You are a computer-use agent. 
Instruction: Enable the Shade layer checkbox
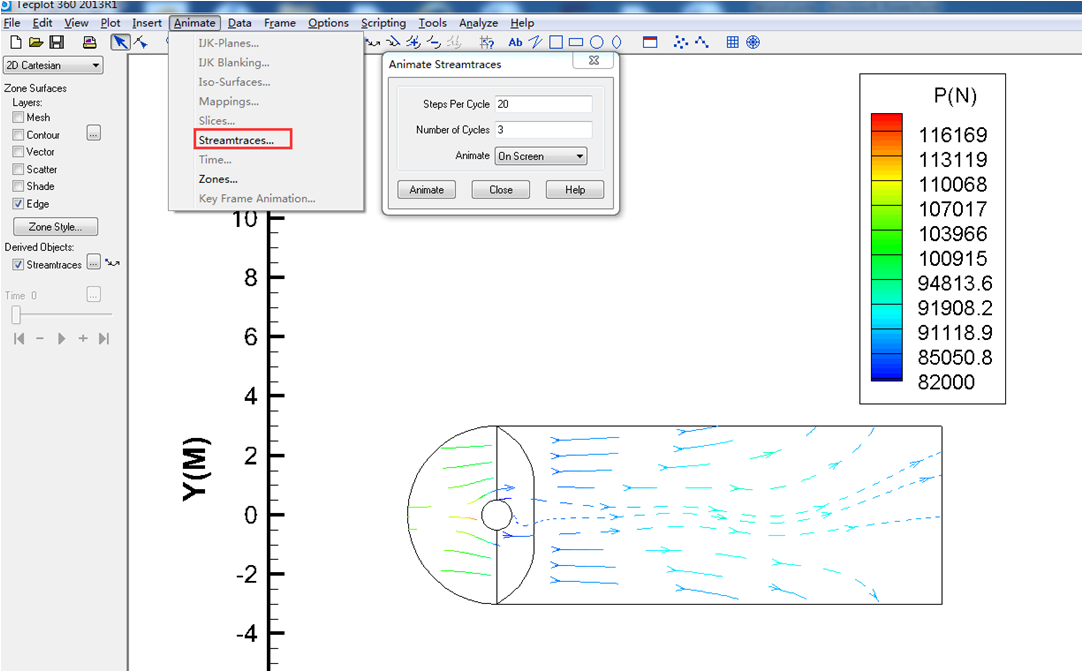coord(19,186)
